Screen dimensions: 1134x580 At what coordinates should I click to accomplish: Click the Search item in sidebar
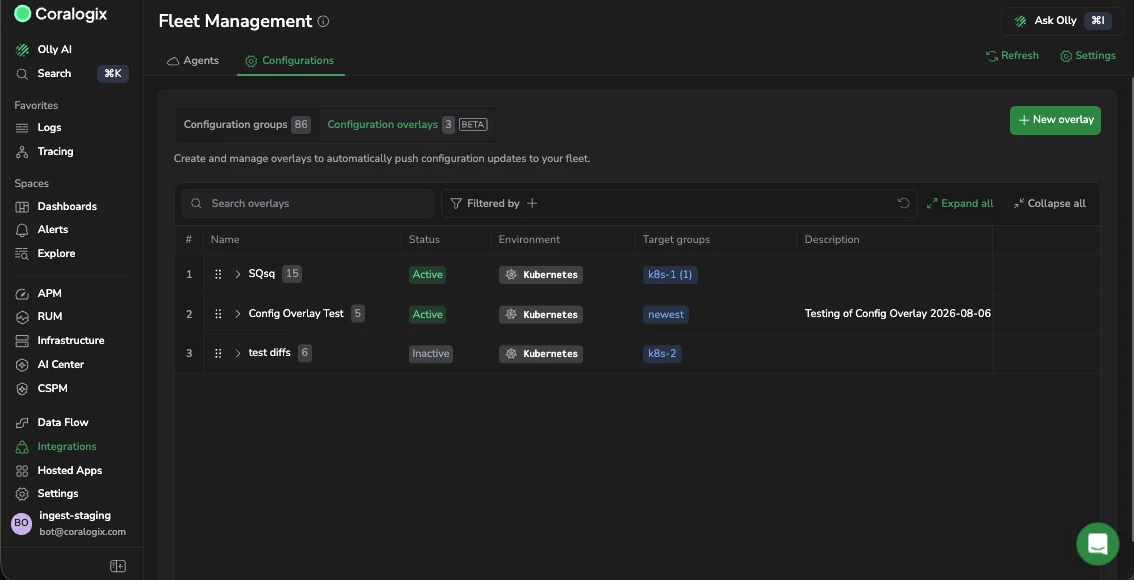click(54, 73)
